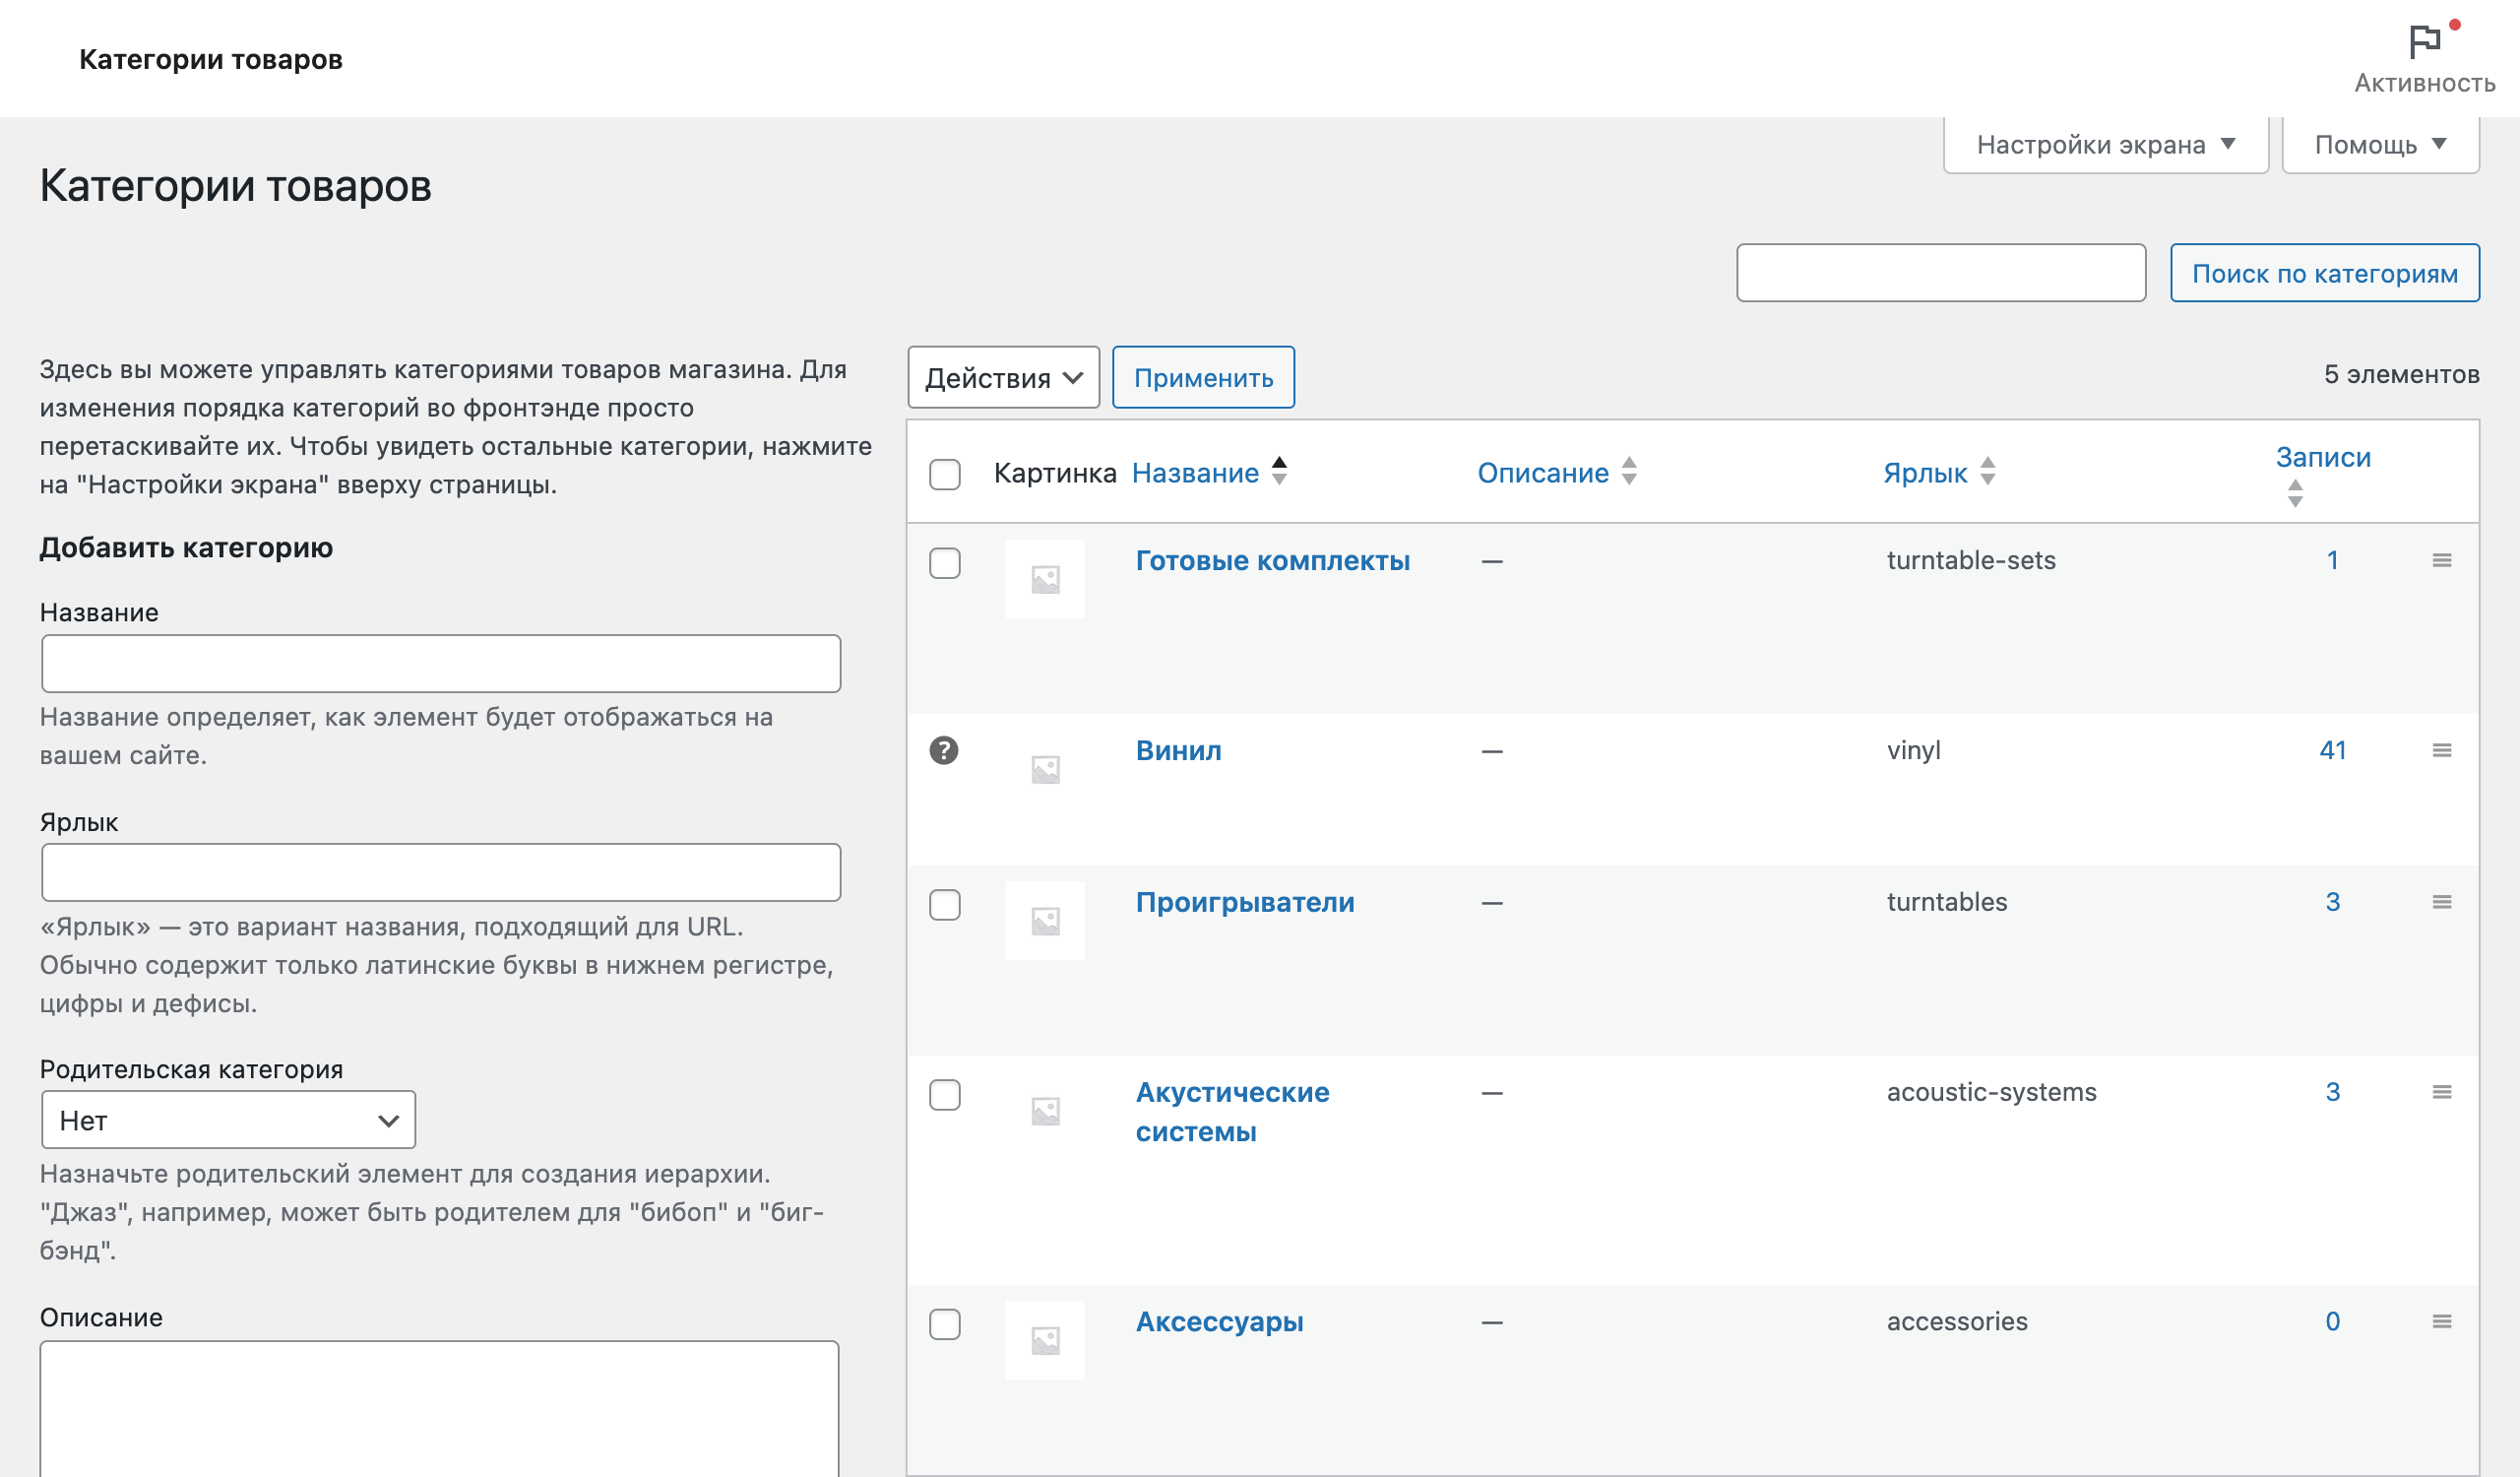Viewport: 2520px width, 1477px height.
Task: Open the Винил category link
Action: (1177, 751)
